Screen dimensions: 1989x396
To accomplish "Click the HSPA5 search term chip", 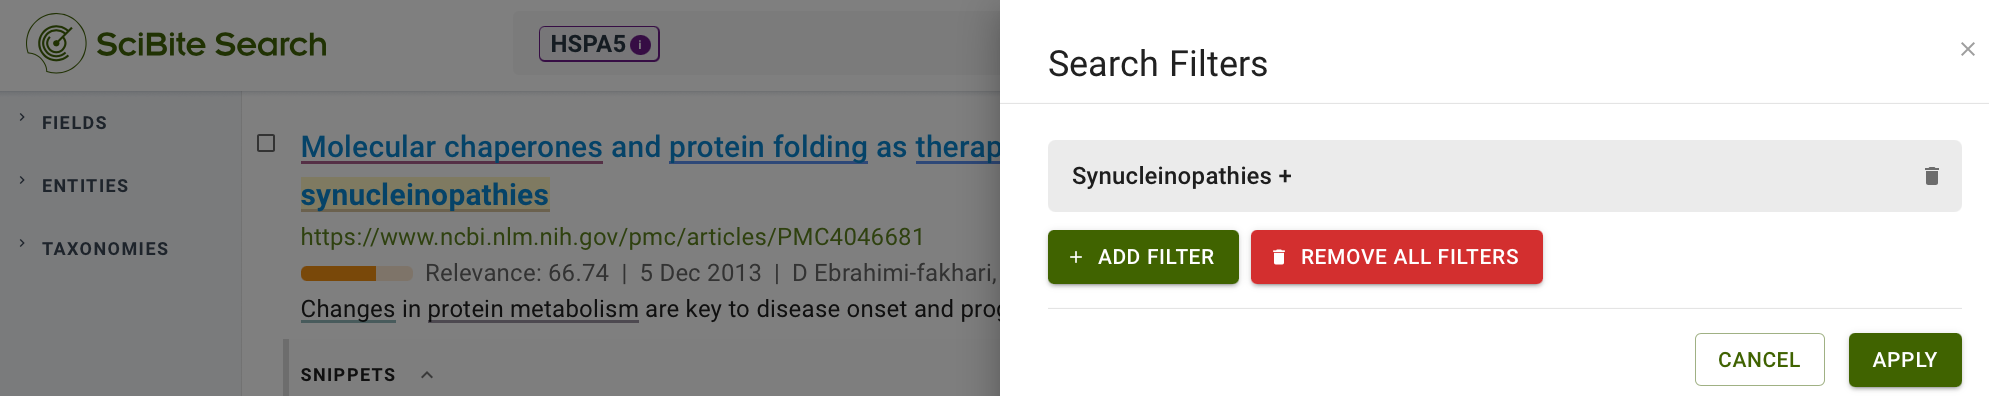I will 599,44.
